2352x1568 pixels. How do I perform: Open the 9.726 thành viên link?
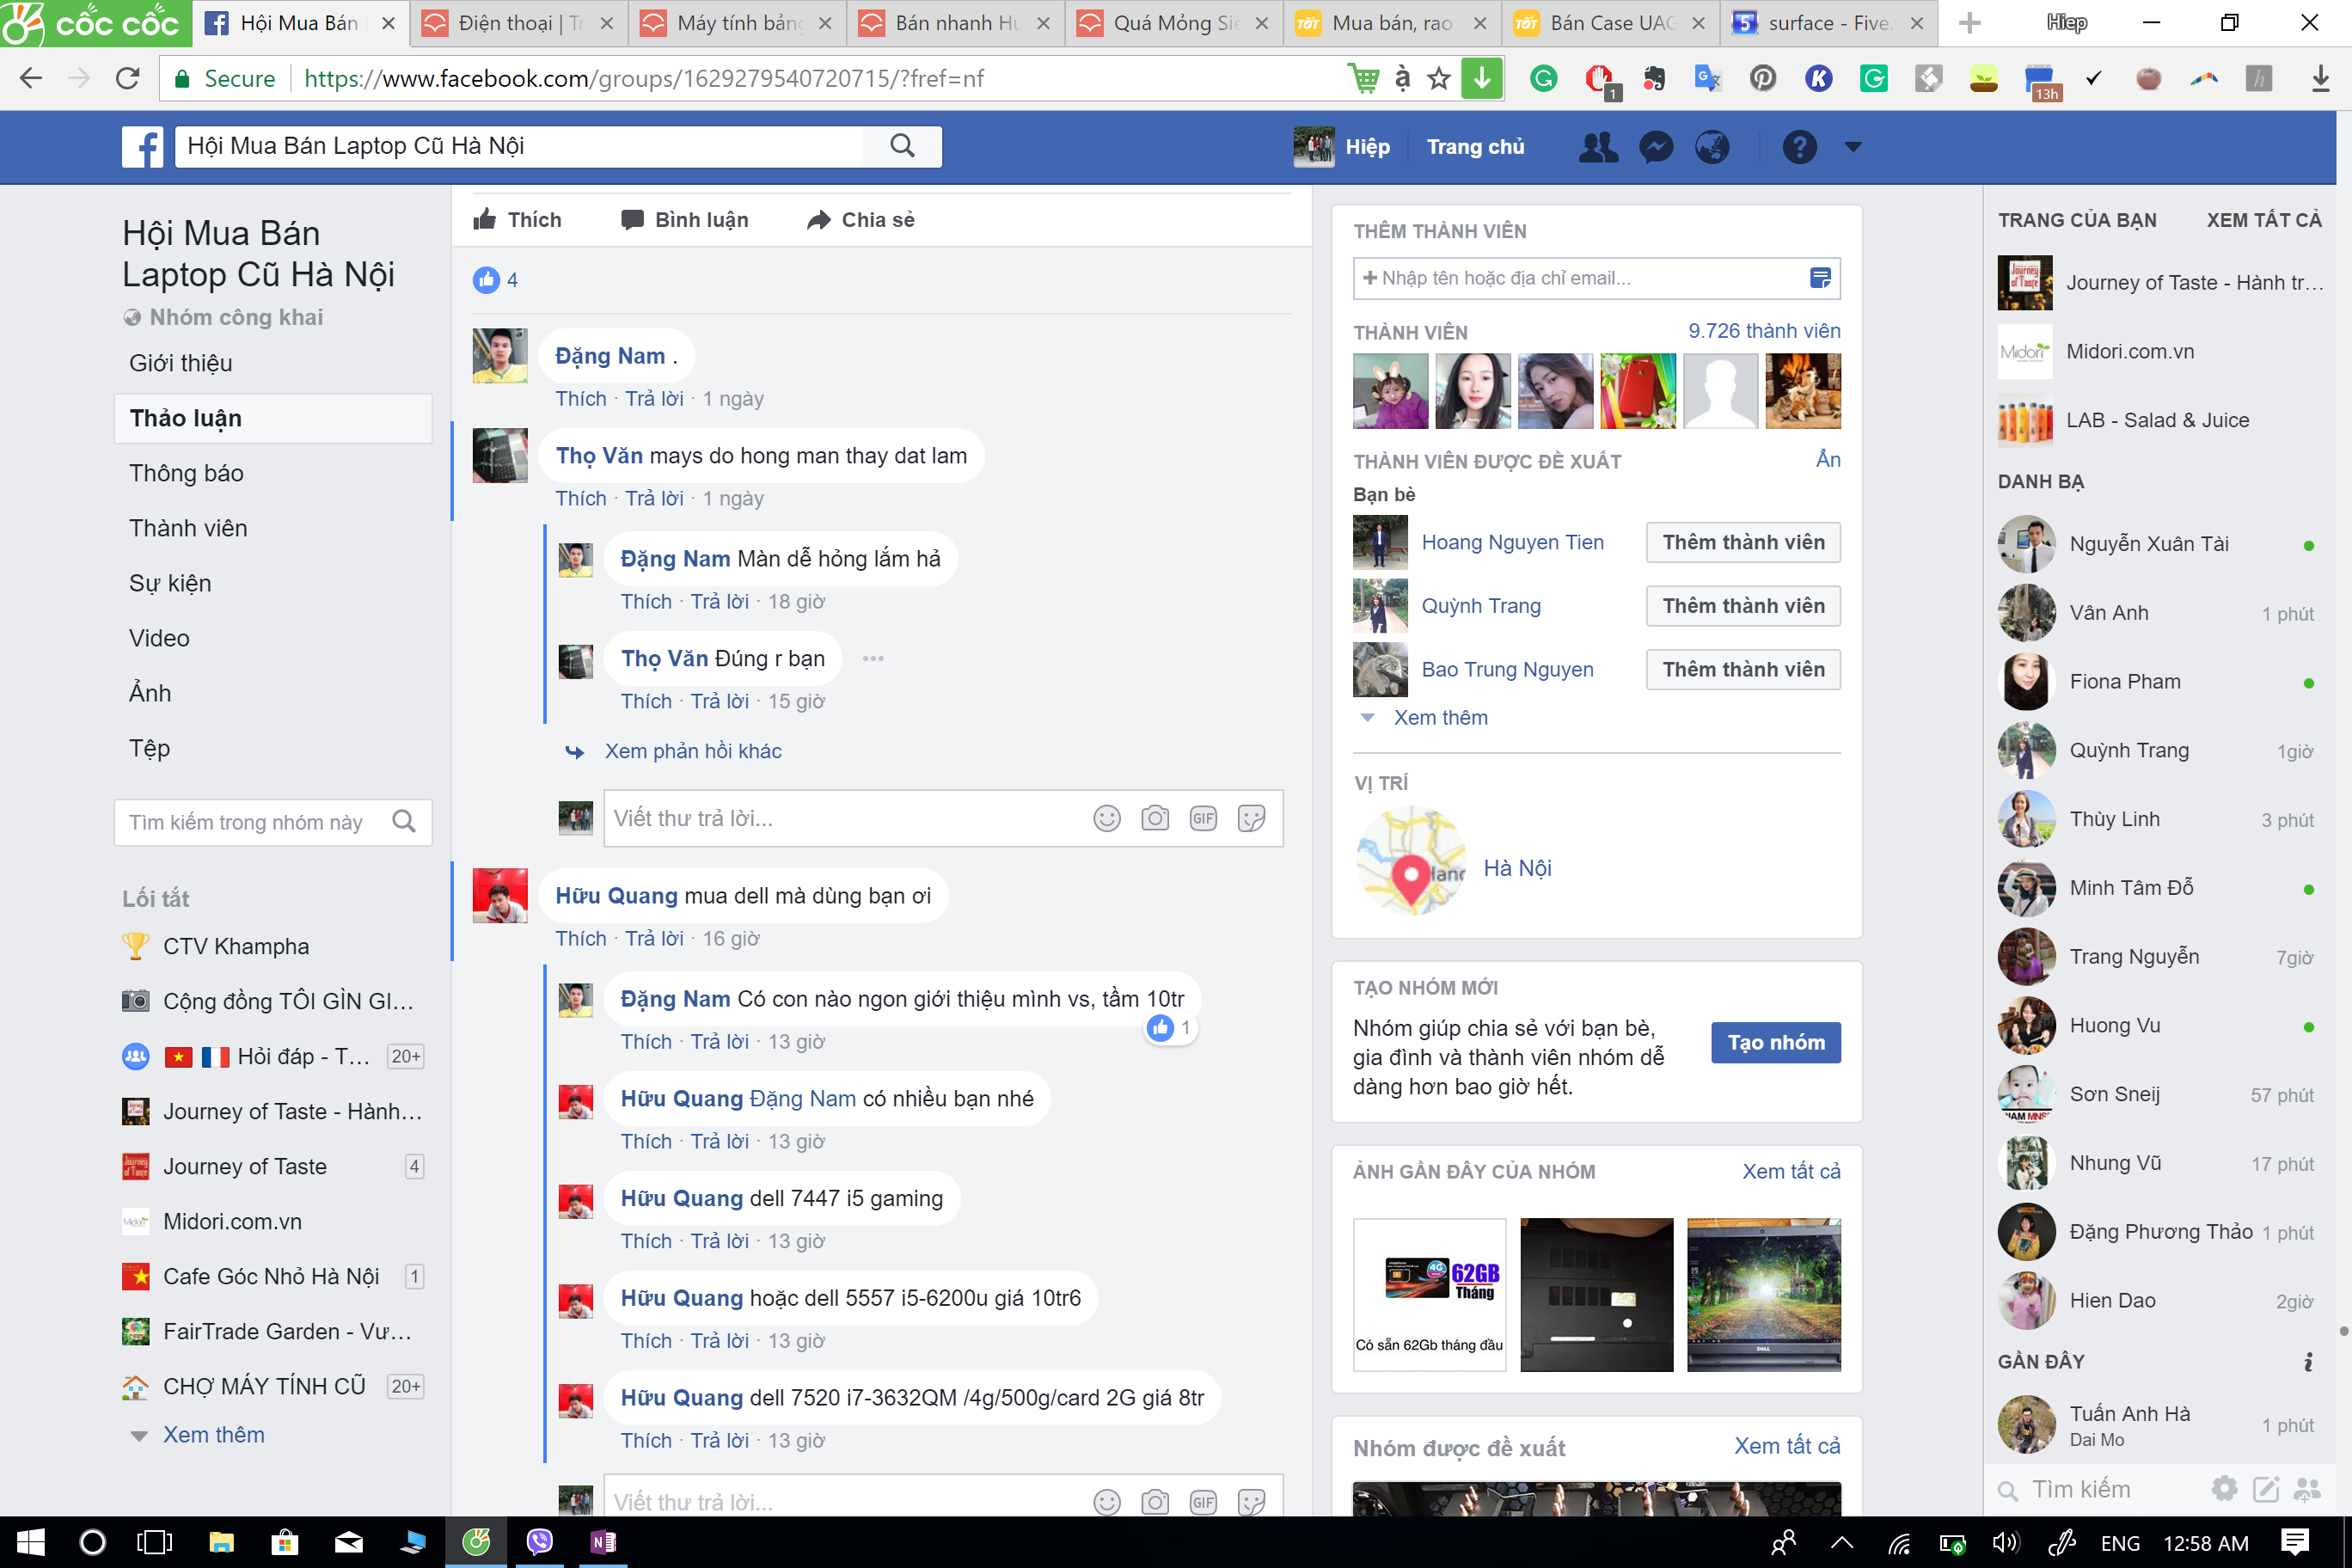(x=1764, y=331)
